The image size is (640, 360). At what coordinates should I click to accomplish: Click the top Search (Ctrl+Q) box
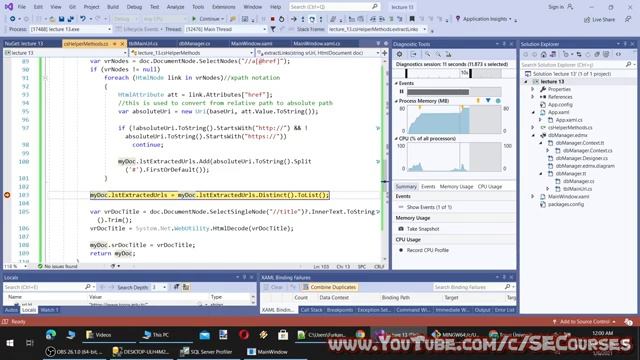pyautogui.click(x=334, y=7)
